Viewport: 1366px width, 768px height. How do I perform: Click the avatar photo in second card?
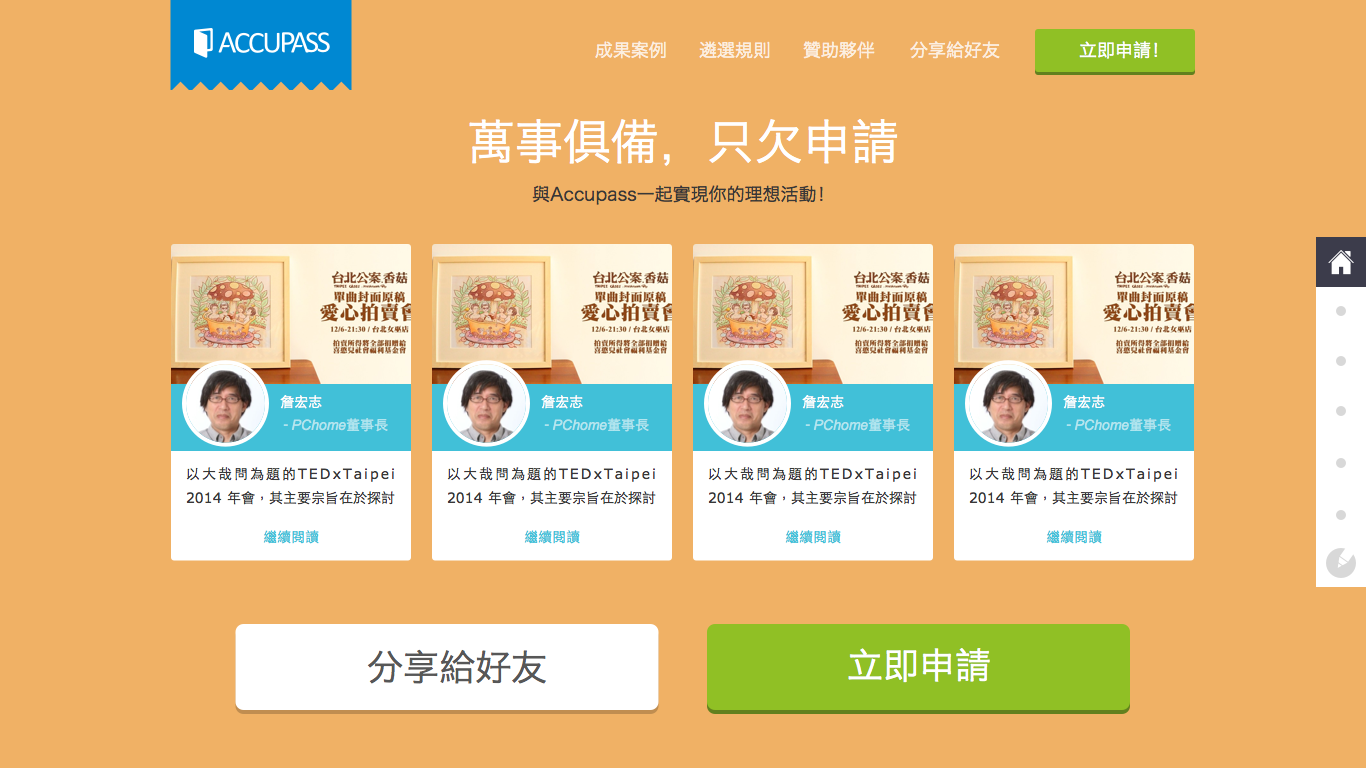(486, 404)
